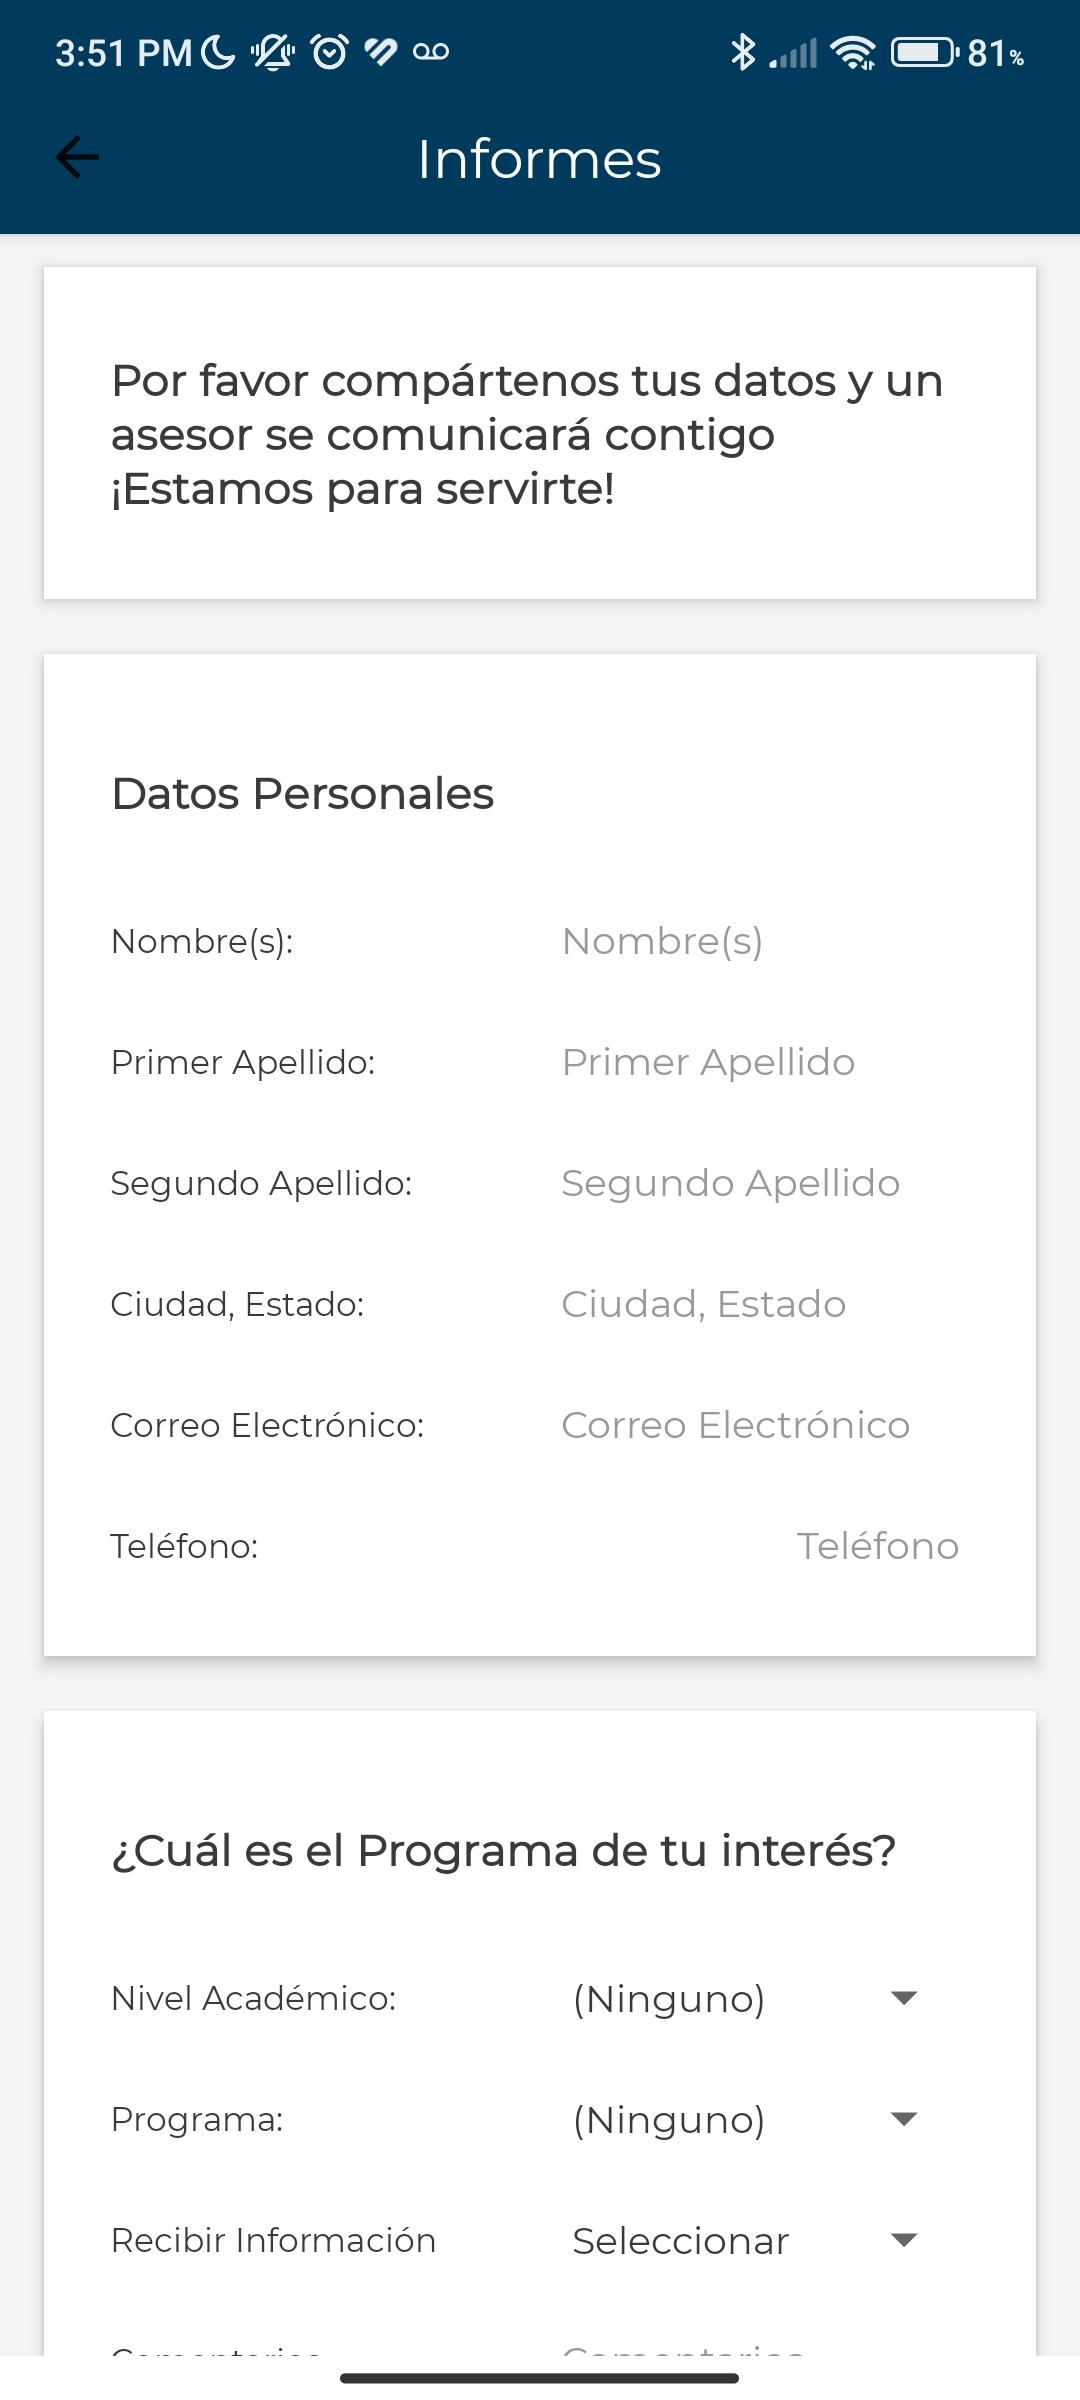
Task: Tap the Informes page title
Action: (x=540, y=158)
